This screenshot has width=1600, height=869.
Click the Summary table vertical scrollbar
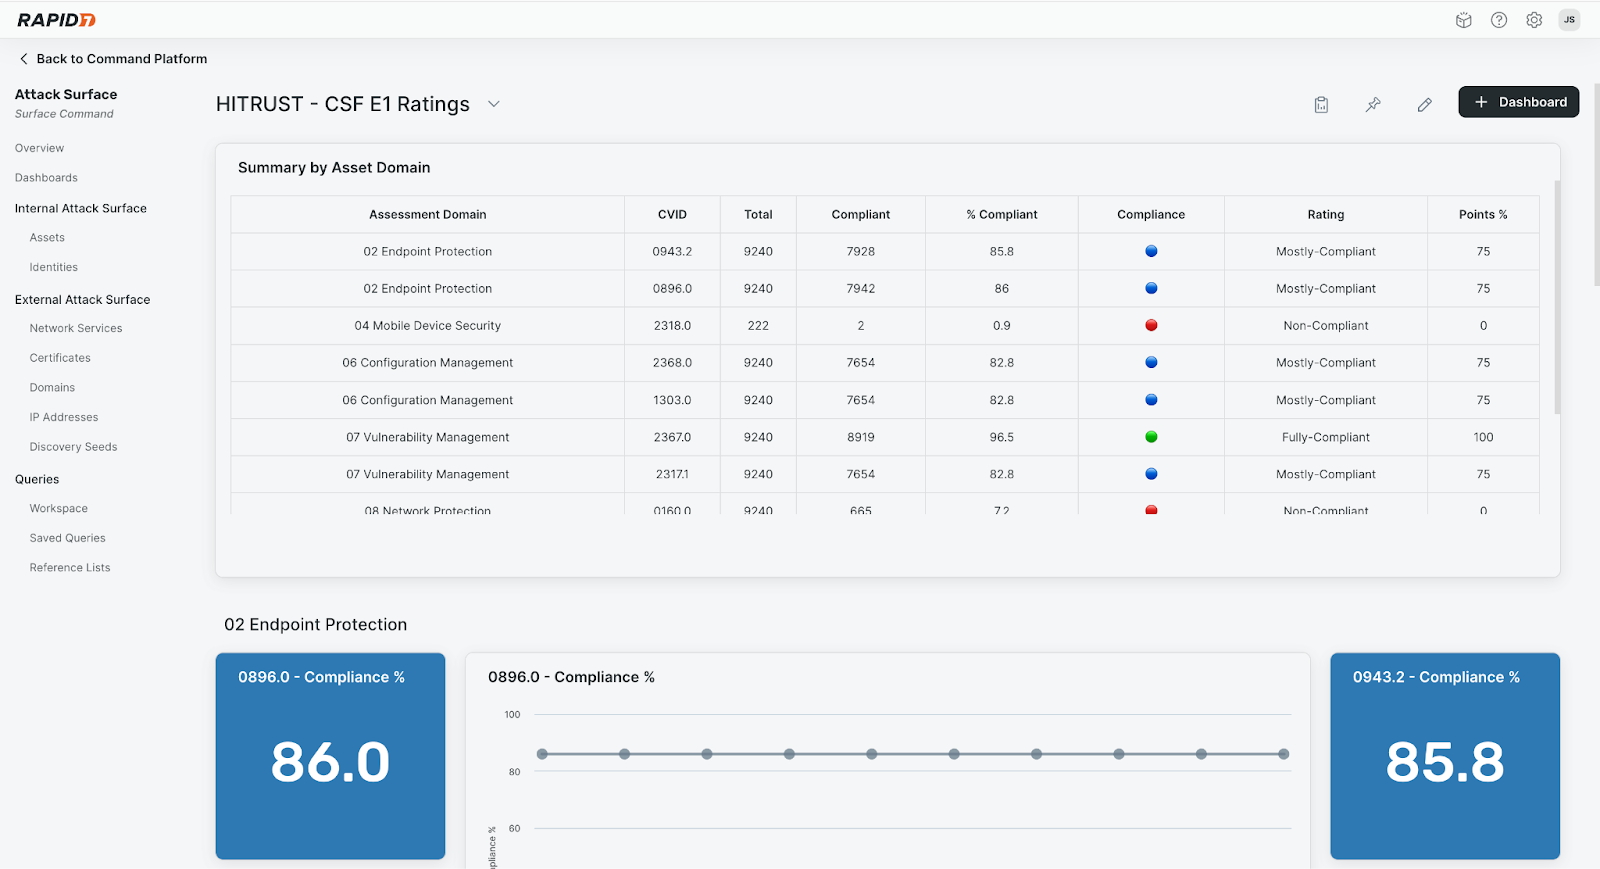tap(1556, 297)
